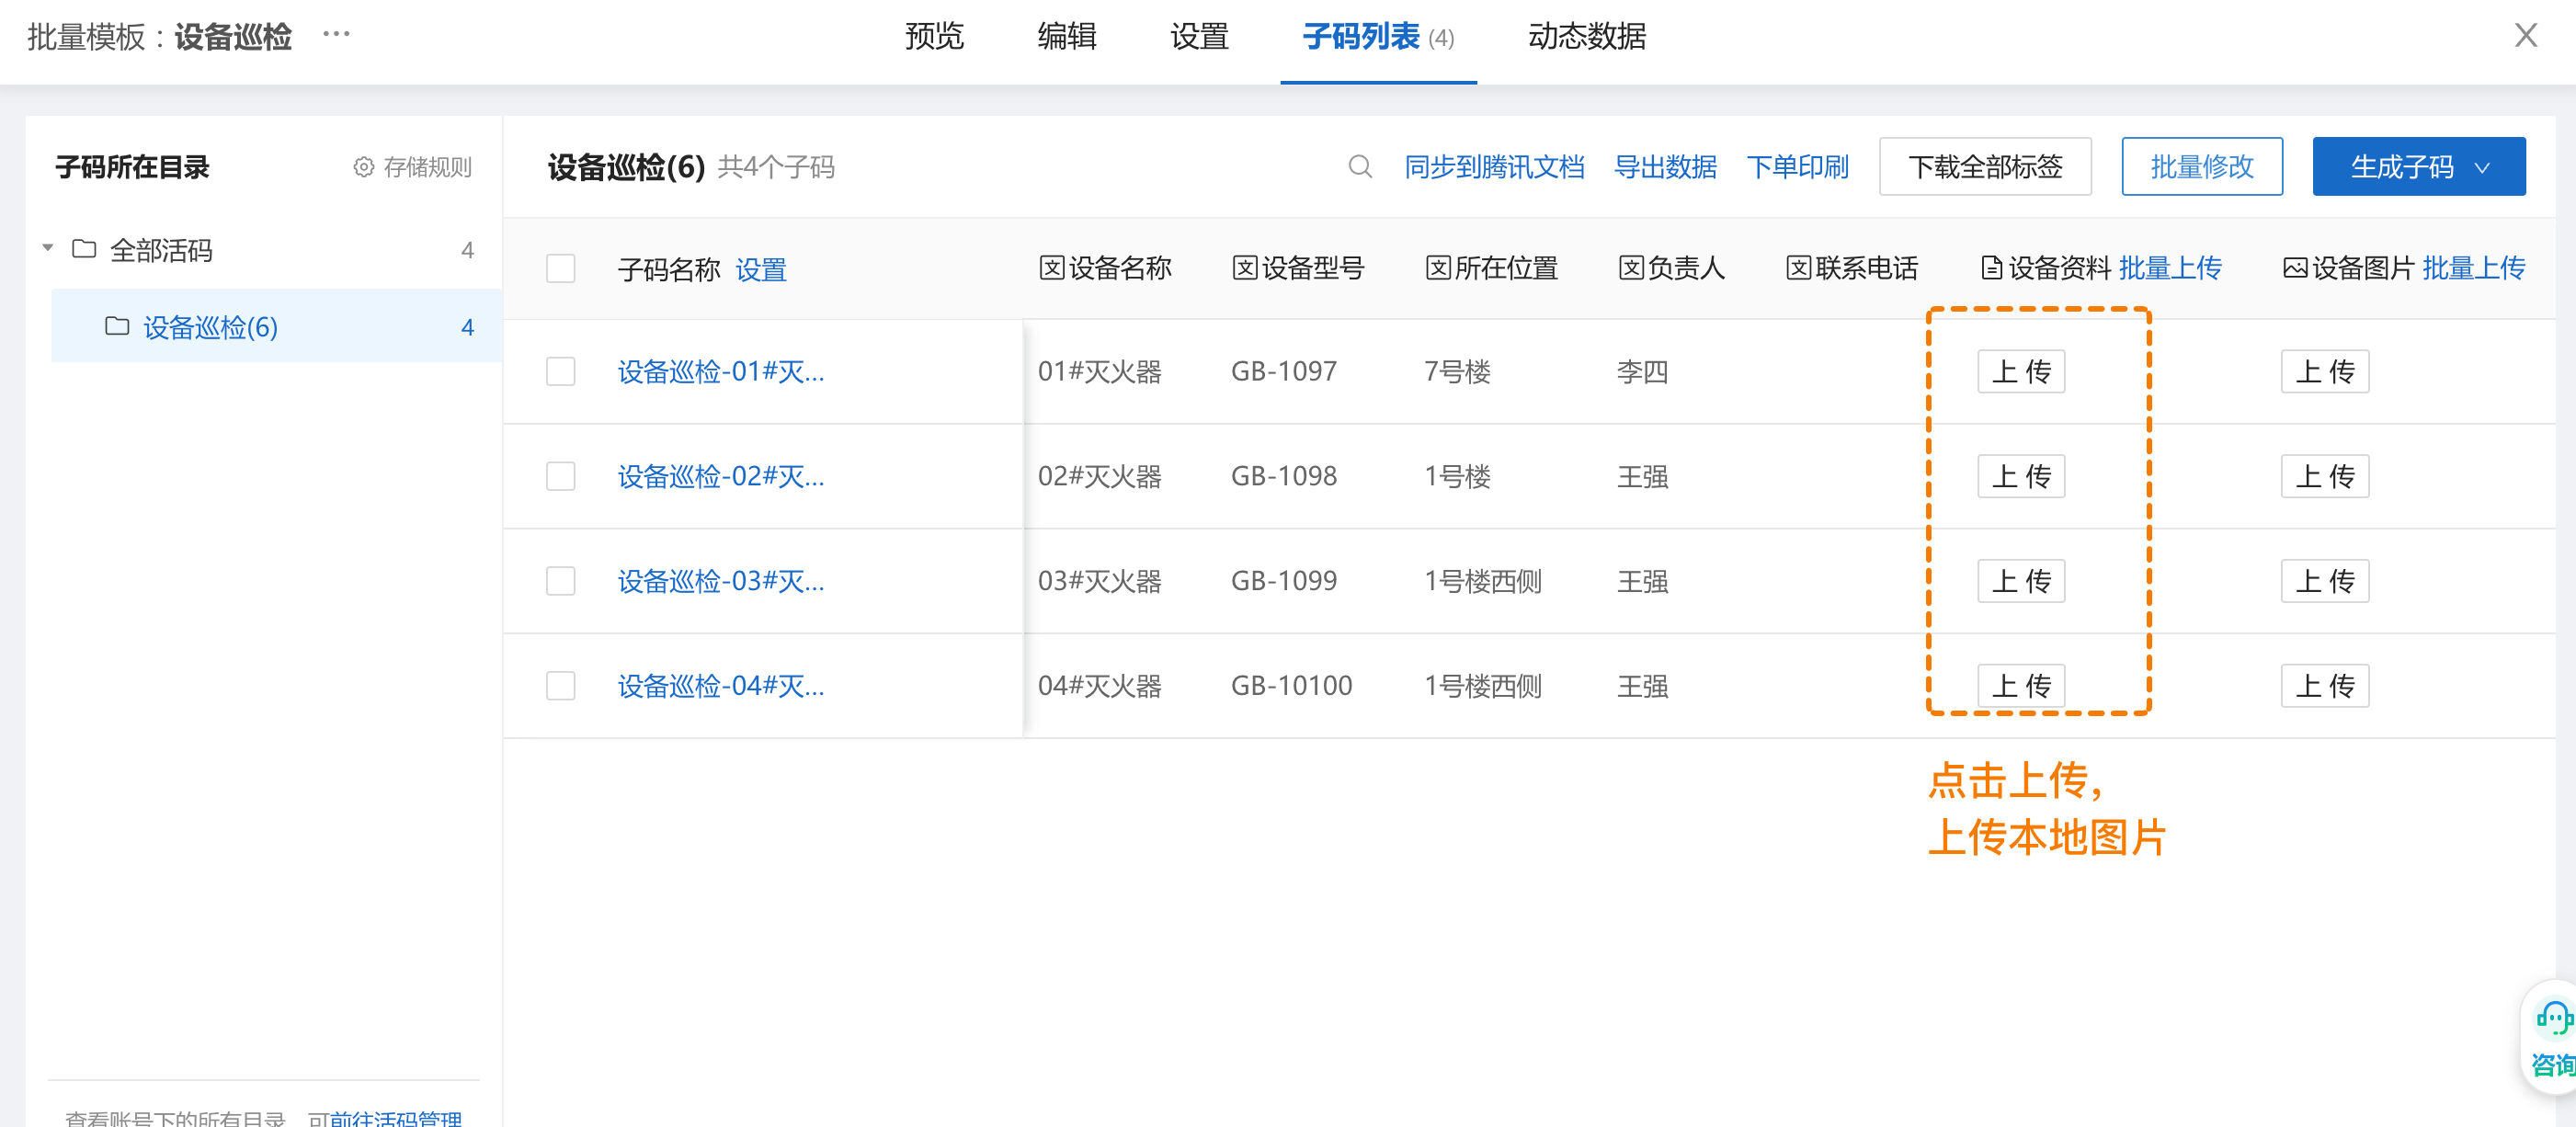Check the box for 设备巡检-01#灭... row
Viewport: 2576px width, 1127px height.
560,371
